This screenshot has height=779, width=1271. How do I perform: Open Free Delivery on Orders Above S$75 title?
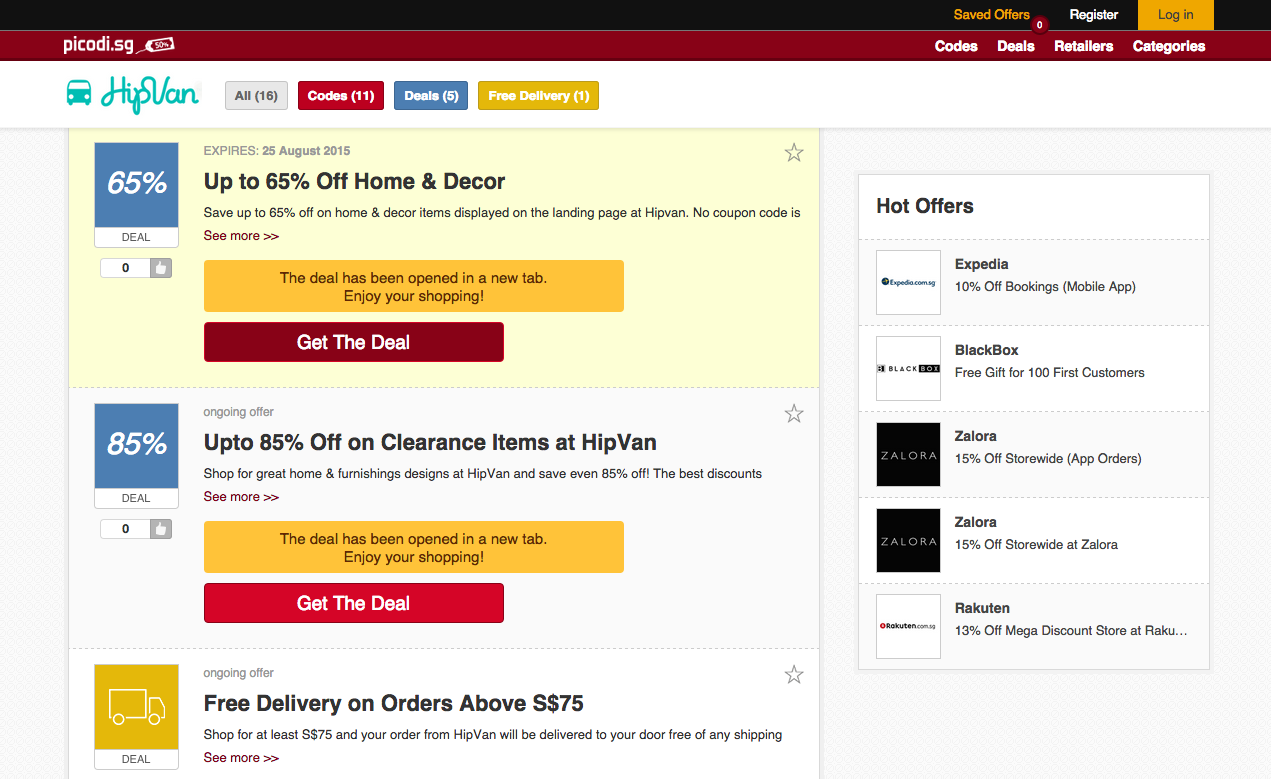tap(393, 704)
